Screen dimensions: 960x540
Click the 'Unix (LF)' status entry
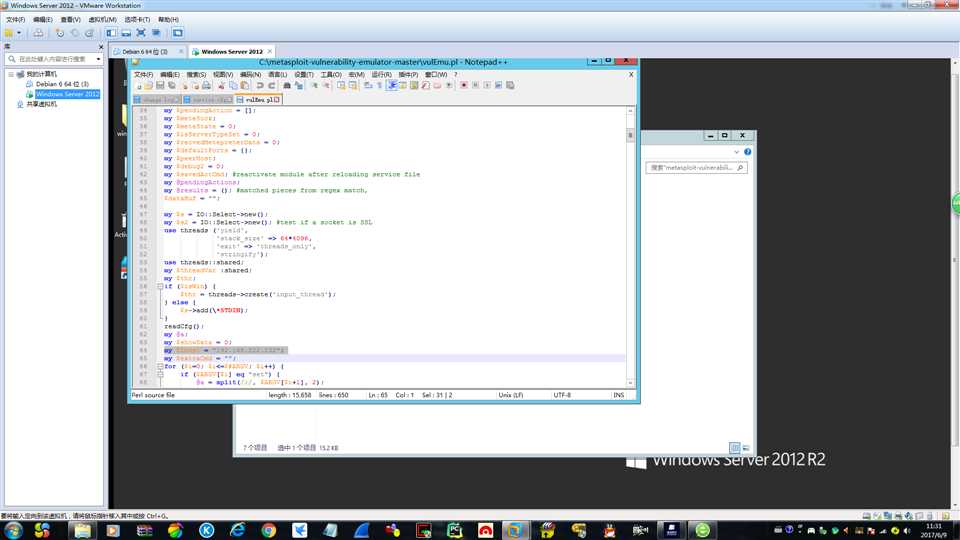pos(511,395)
